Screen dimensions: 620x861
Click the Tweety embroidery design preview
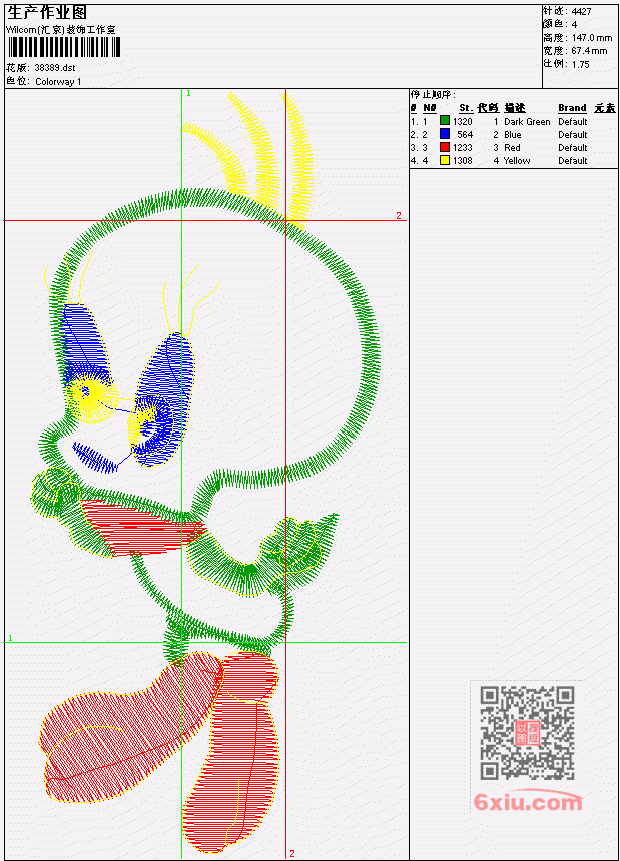(206, 473)
